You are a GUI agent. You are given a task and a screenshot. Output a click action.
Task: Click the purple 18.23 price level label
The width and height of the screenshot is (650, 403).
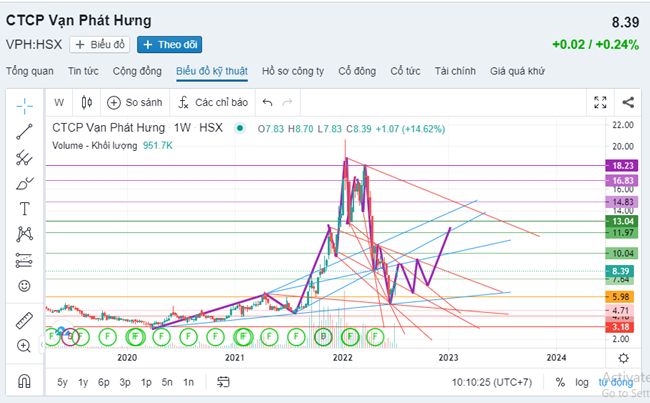pyautogui.click(x=623, y=165)
